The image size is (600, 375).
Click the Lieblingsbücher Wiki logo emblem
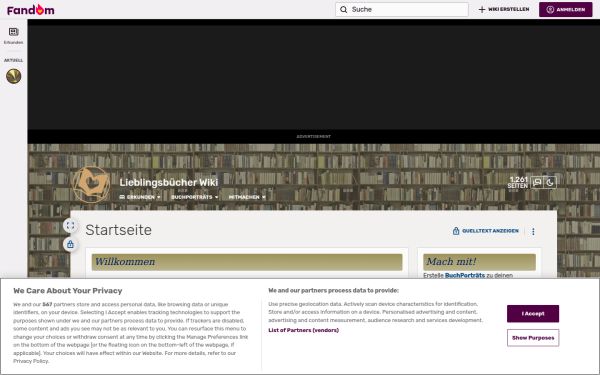(91, 184)
